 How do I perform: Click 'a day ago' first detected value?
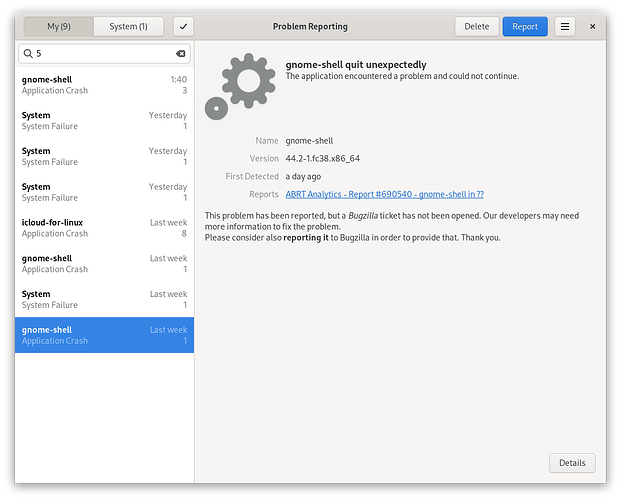point(303,176)
